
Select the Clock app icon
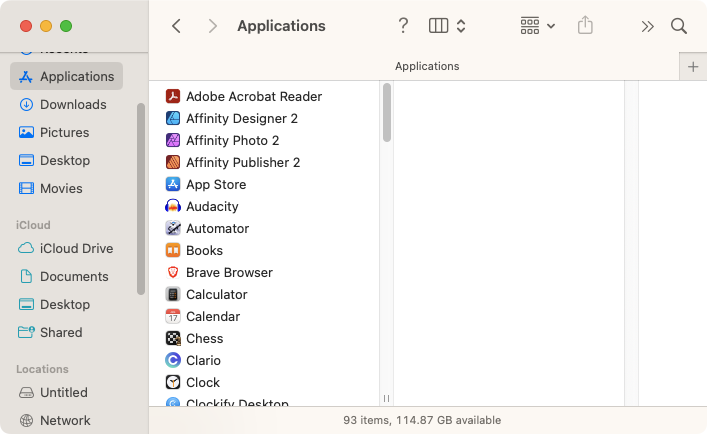(173, 383)
